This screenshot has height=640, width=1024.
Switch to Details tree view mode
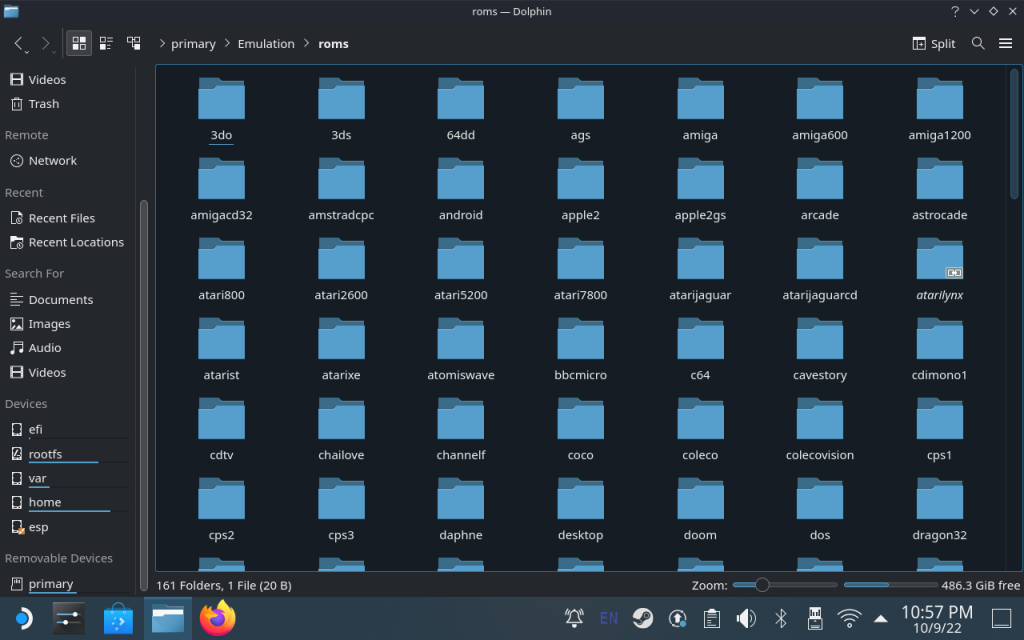[133, 44]
